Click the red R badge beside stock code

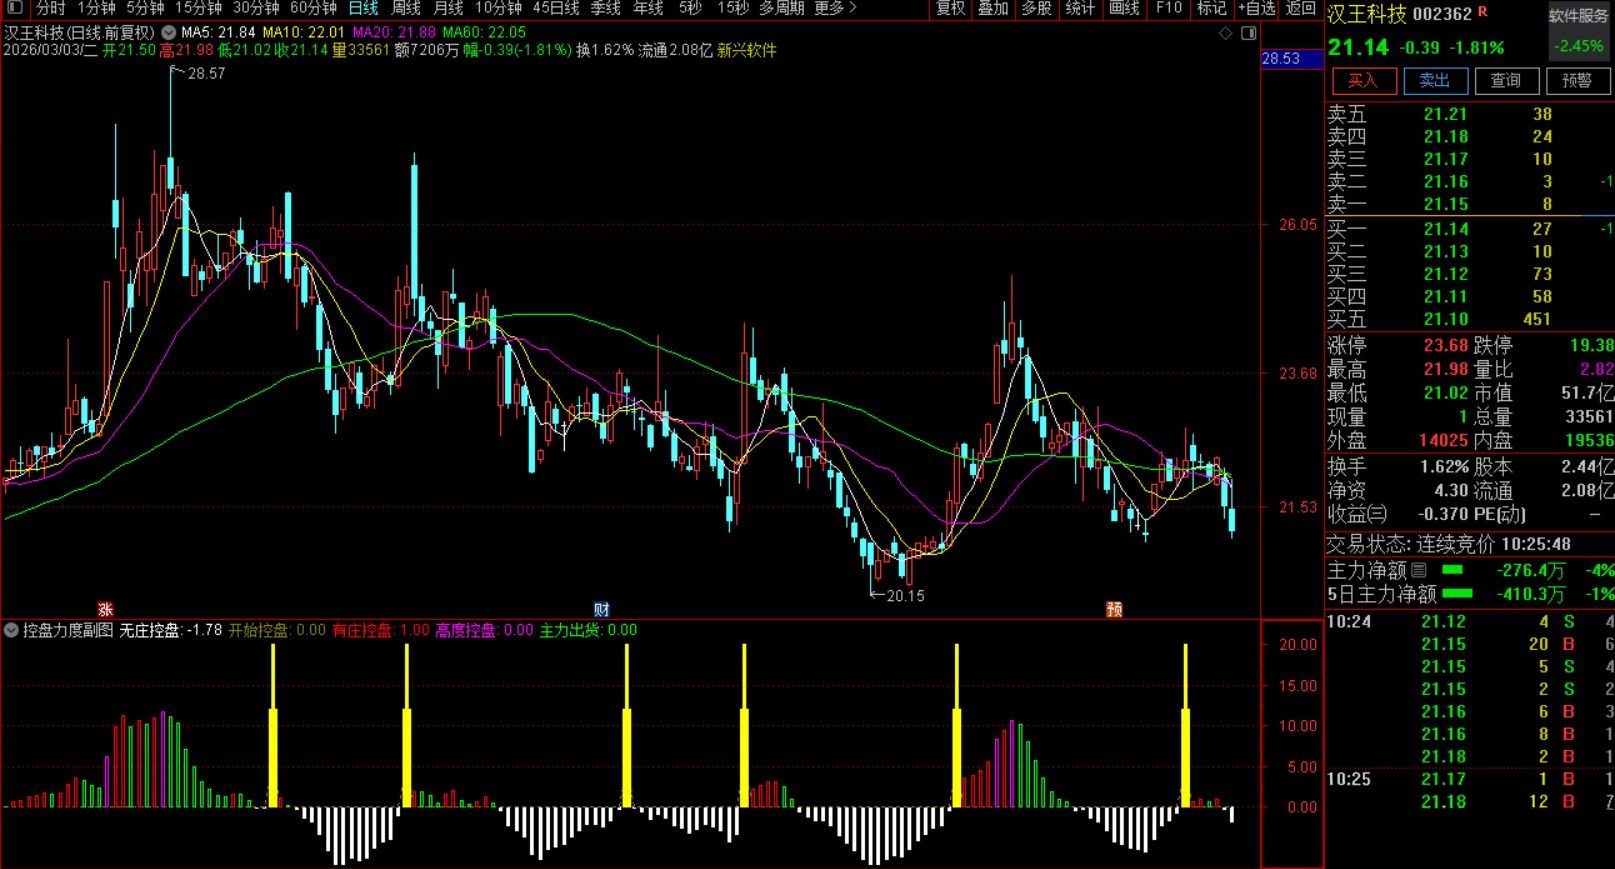coord(1482,12)
